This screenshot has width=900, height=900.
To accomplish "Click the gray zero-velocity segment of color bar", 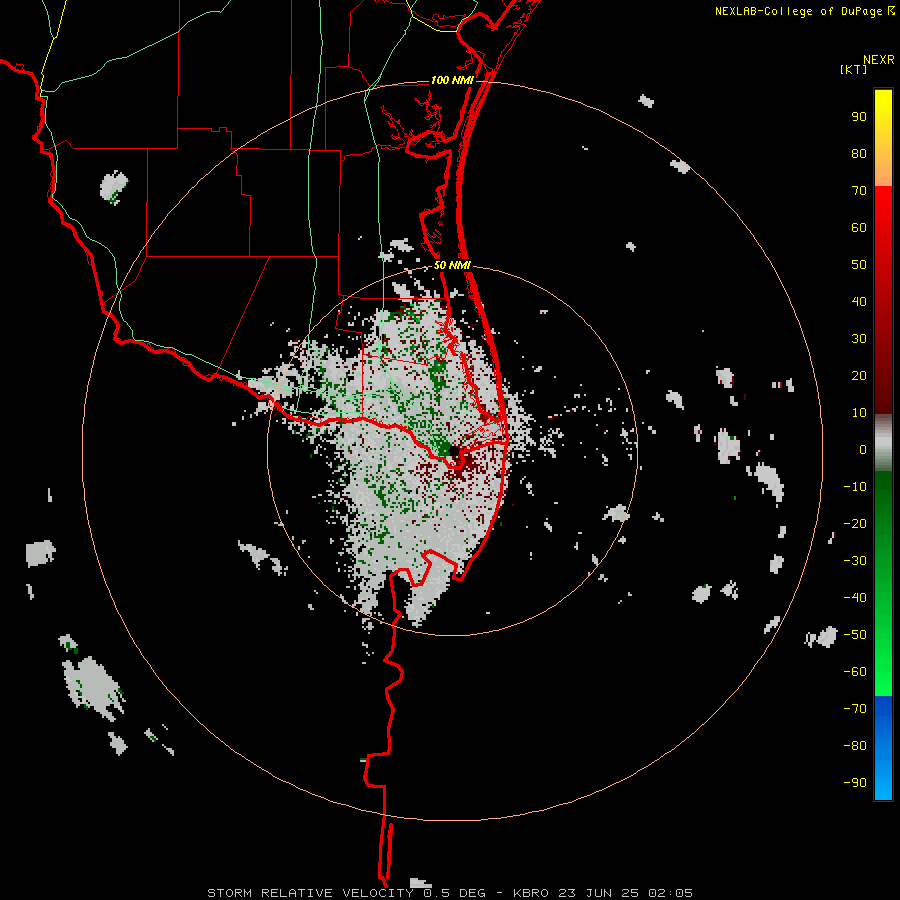I will (883, 443).
